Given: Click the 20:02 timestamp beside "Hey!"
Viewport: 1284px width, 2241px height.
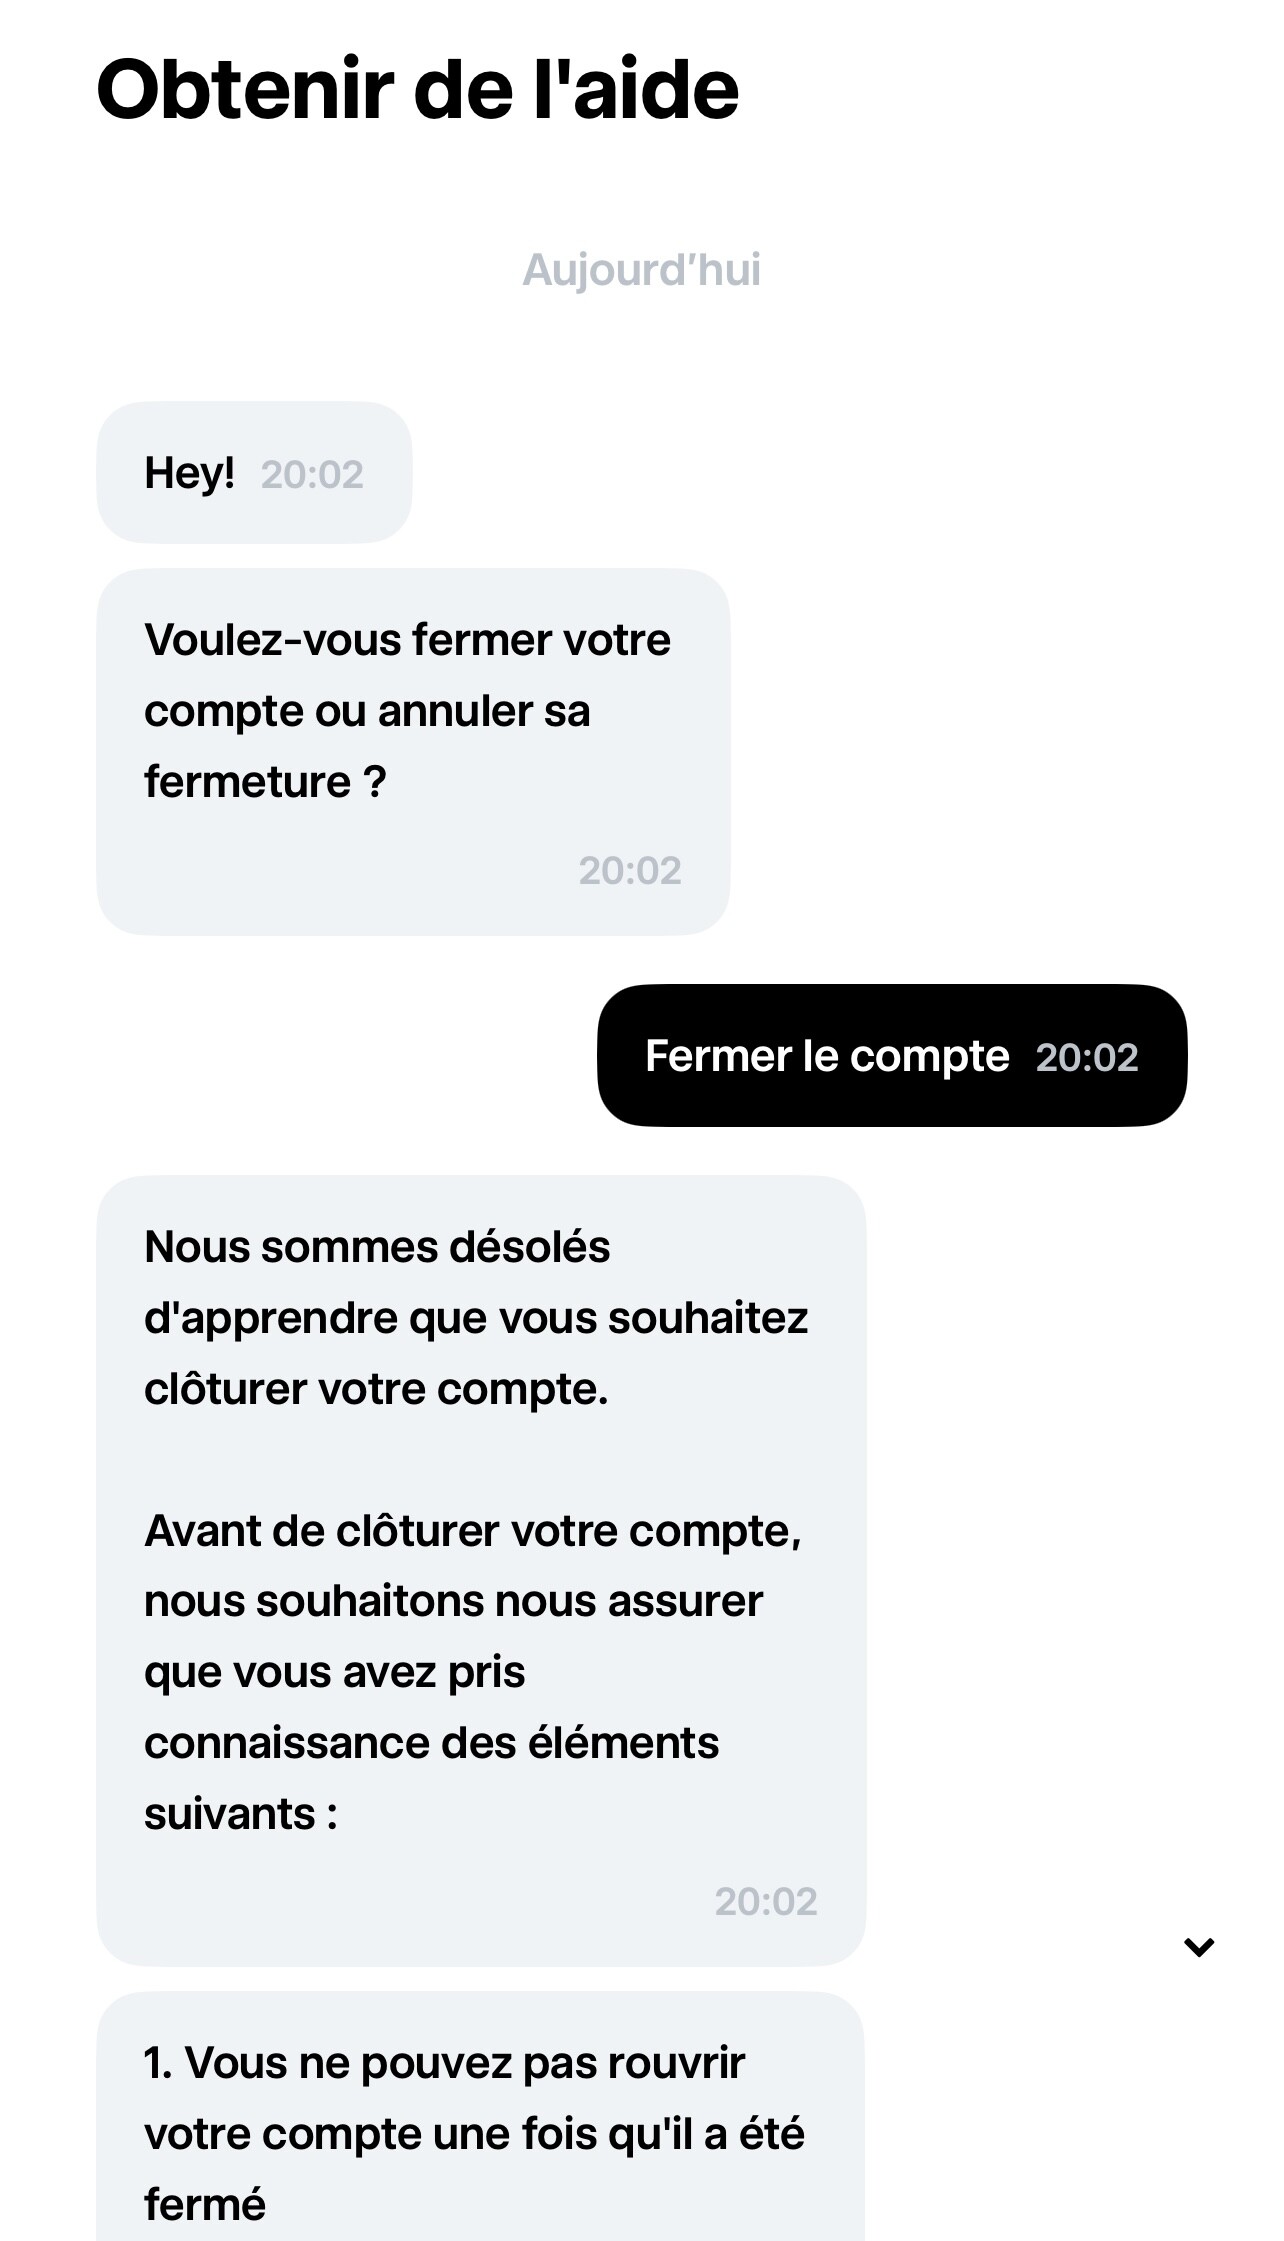Looking at the screenshot, I should [312, 474].
